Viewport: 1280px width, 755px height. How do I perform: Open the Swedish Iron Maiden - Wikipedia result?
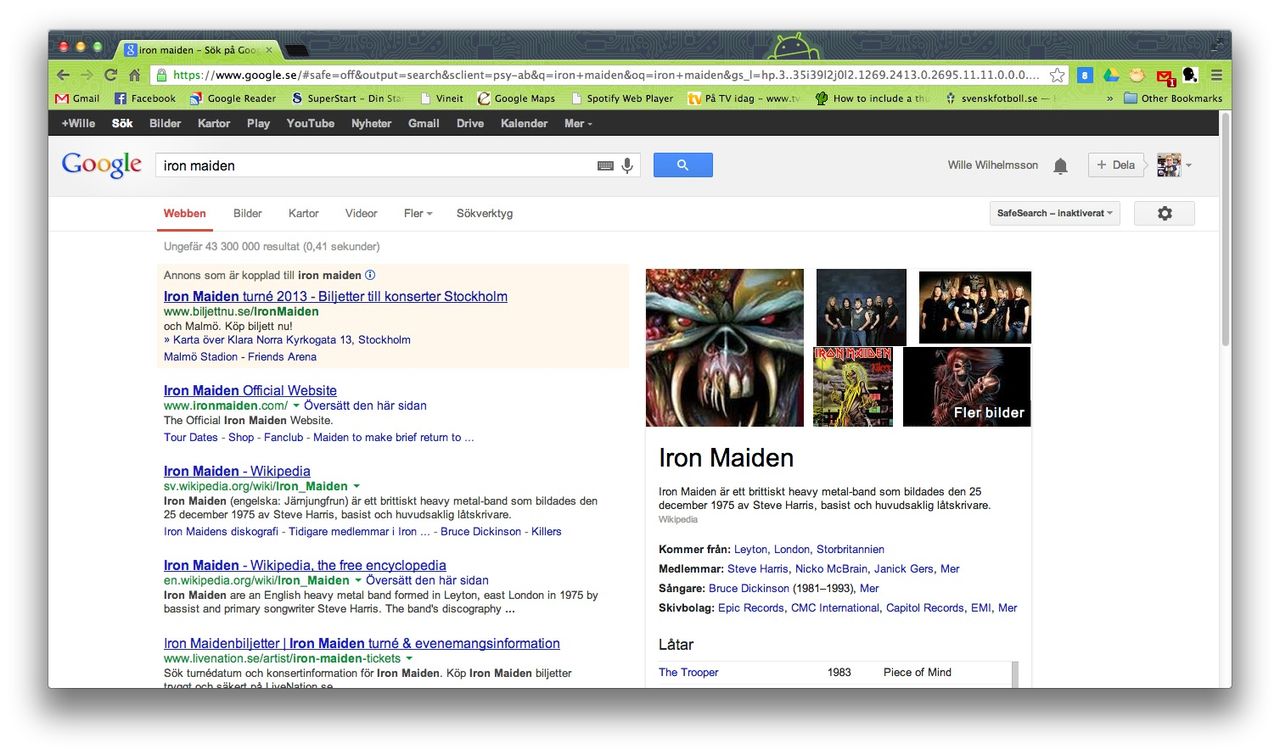coord(237,471)
